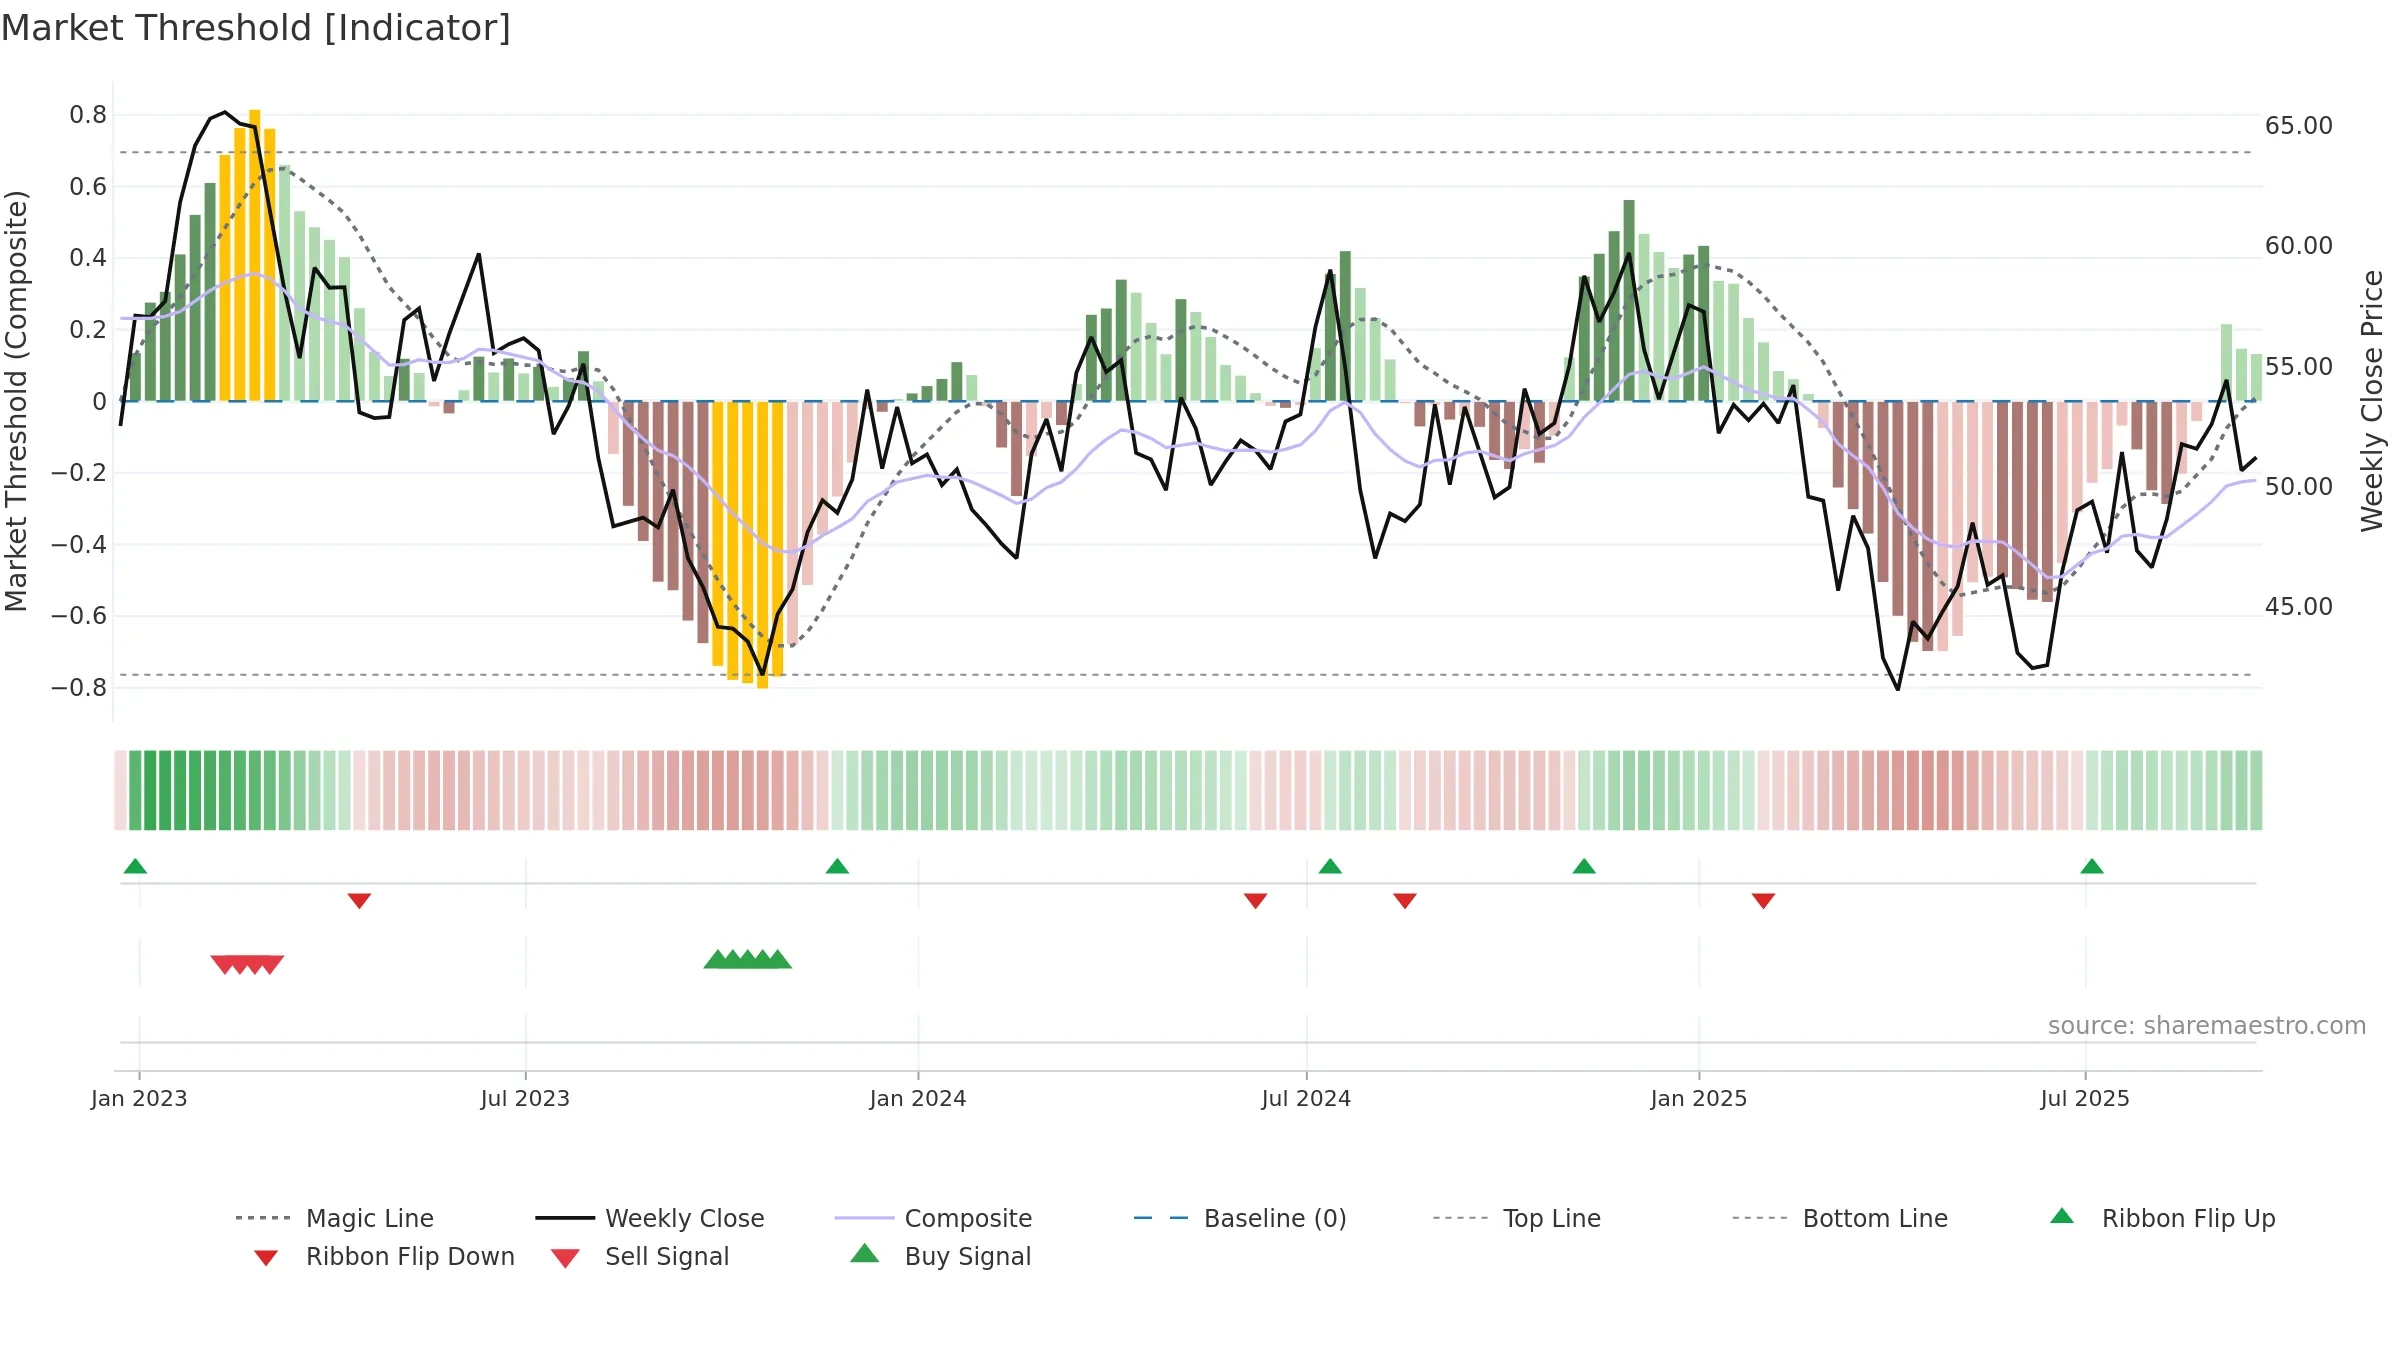Click the −0.6 left axis tick label
2400x1350 pixels.
[79, 616]
